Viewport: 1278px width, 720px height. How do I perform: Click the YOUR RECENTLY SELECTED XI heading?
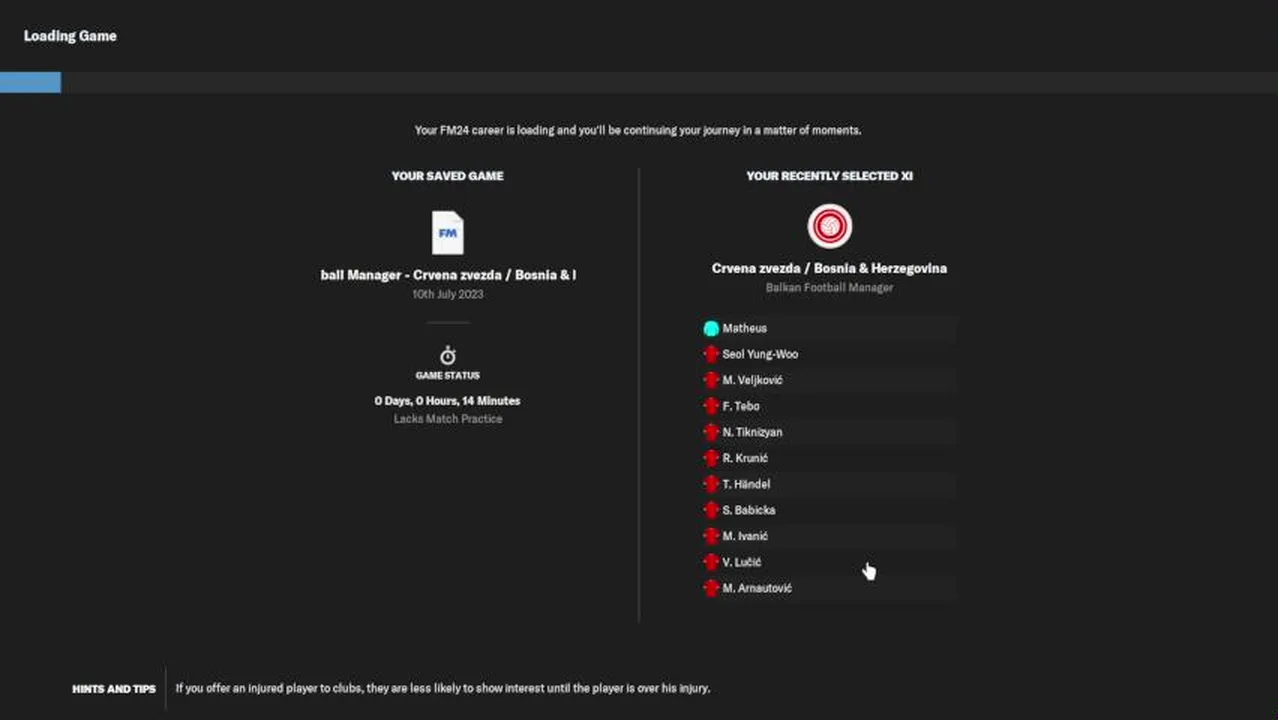coord(829,176)
